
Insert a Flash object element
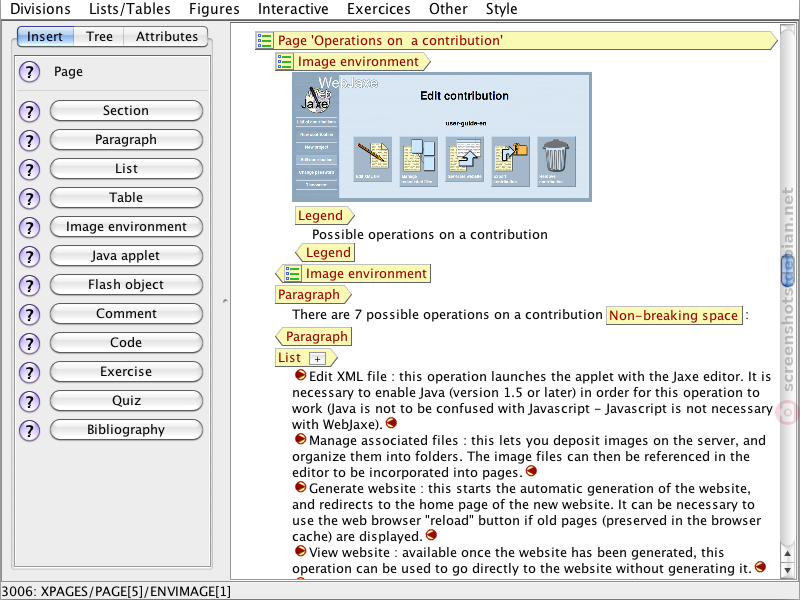click(126, 285)
